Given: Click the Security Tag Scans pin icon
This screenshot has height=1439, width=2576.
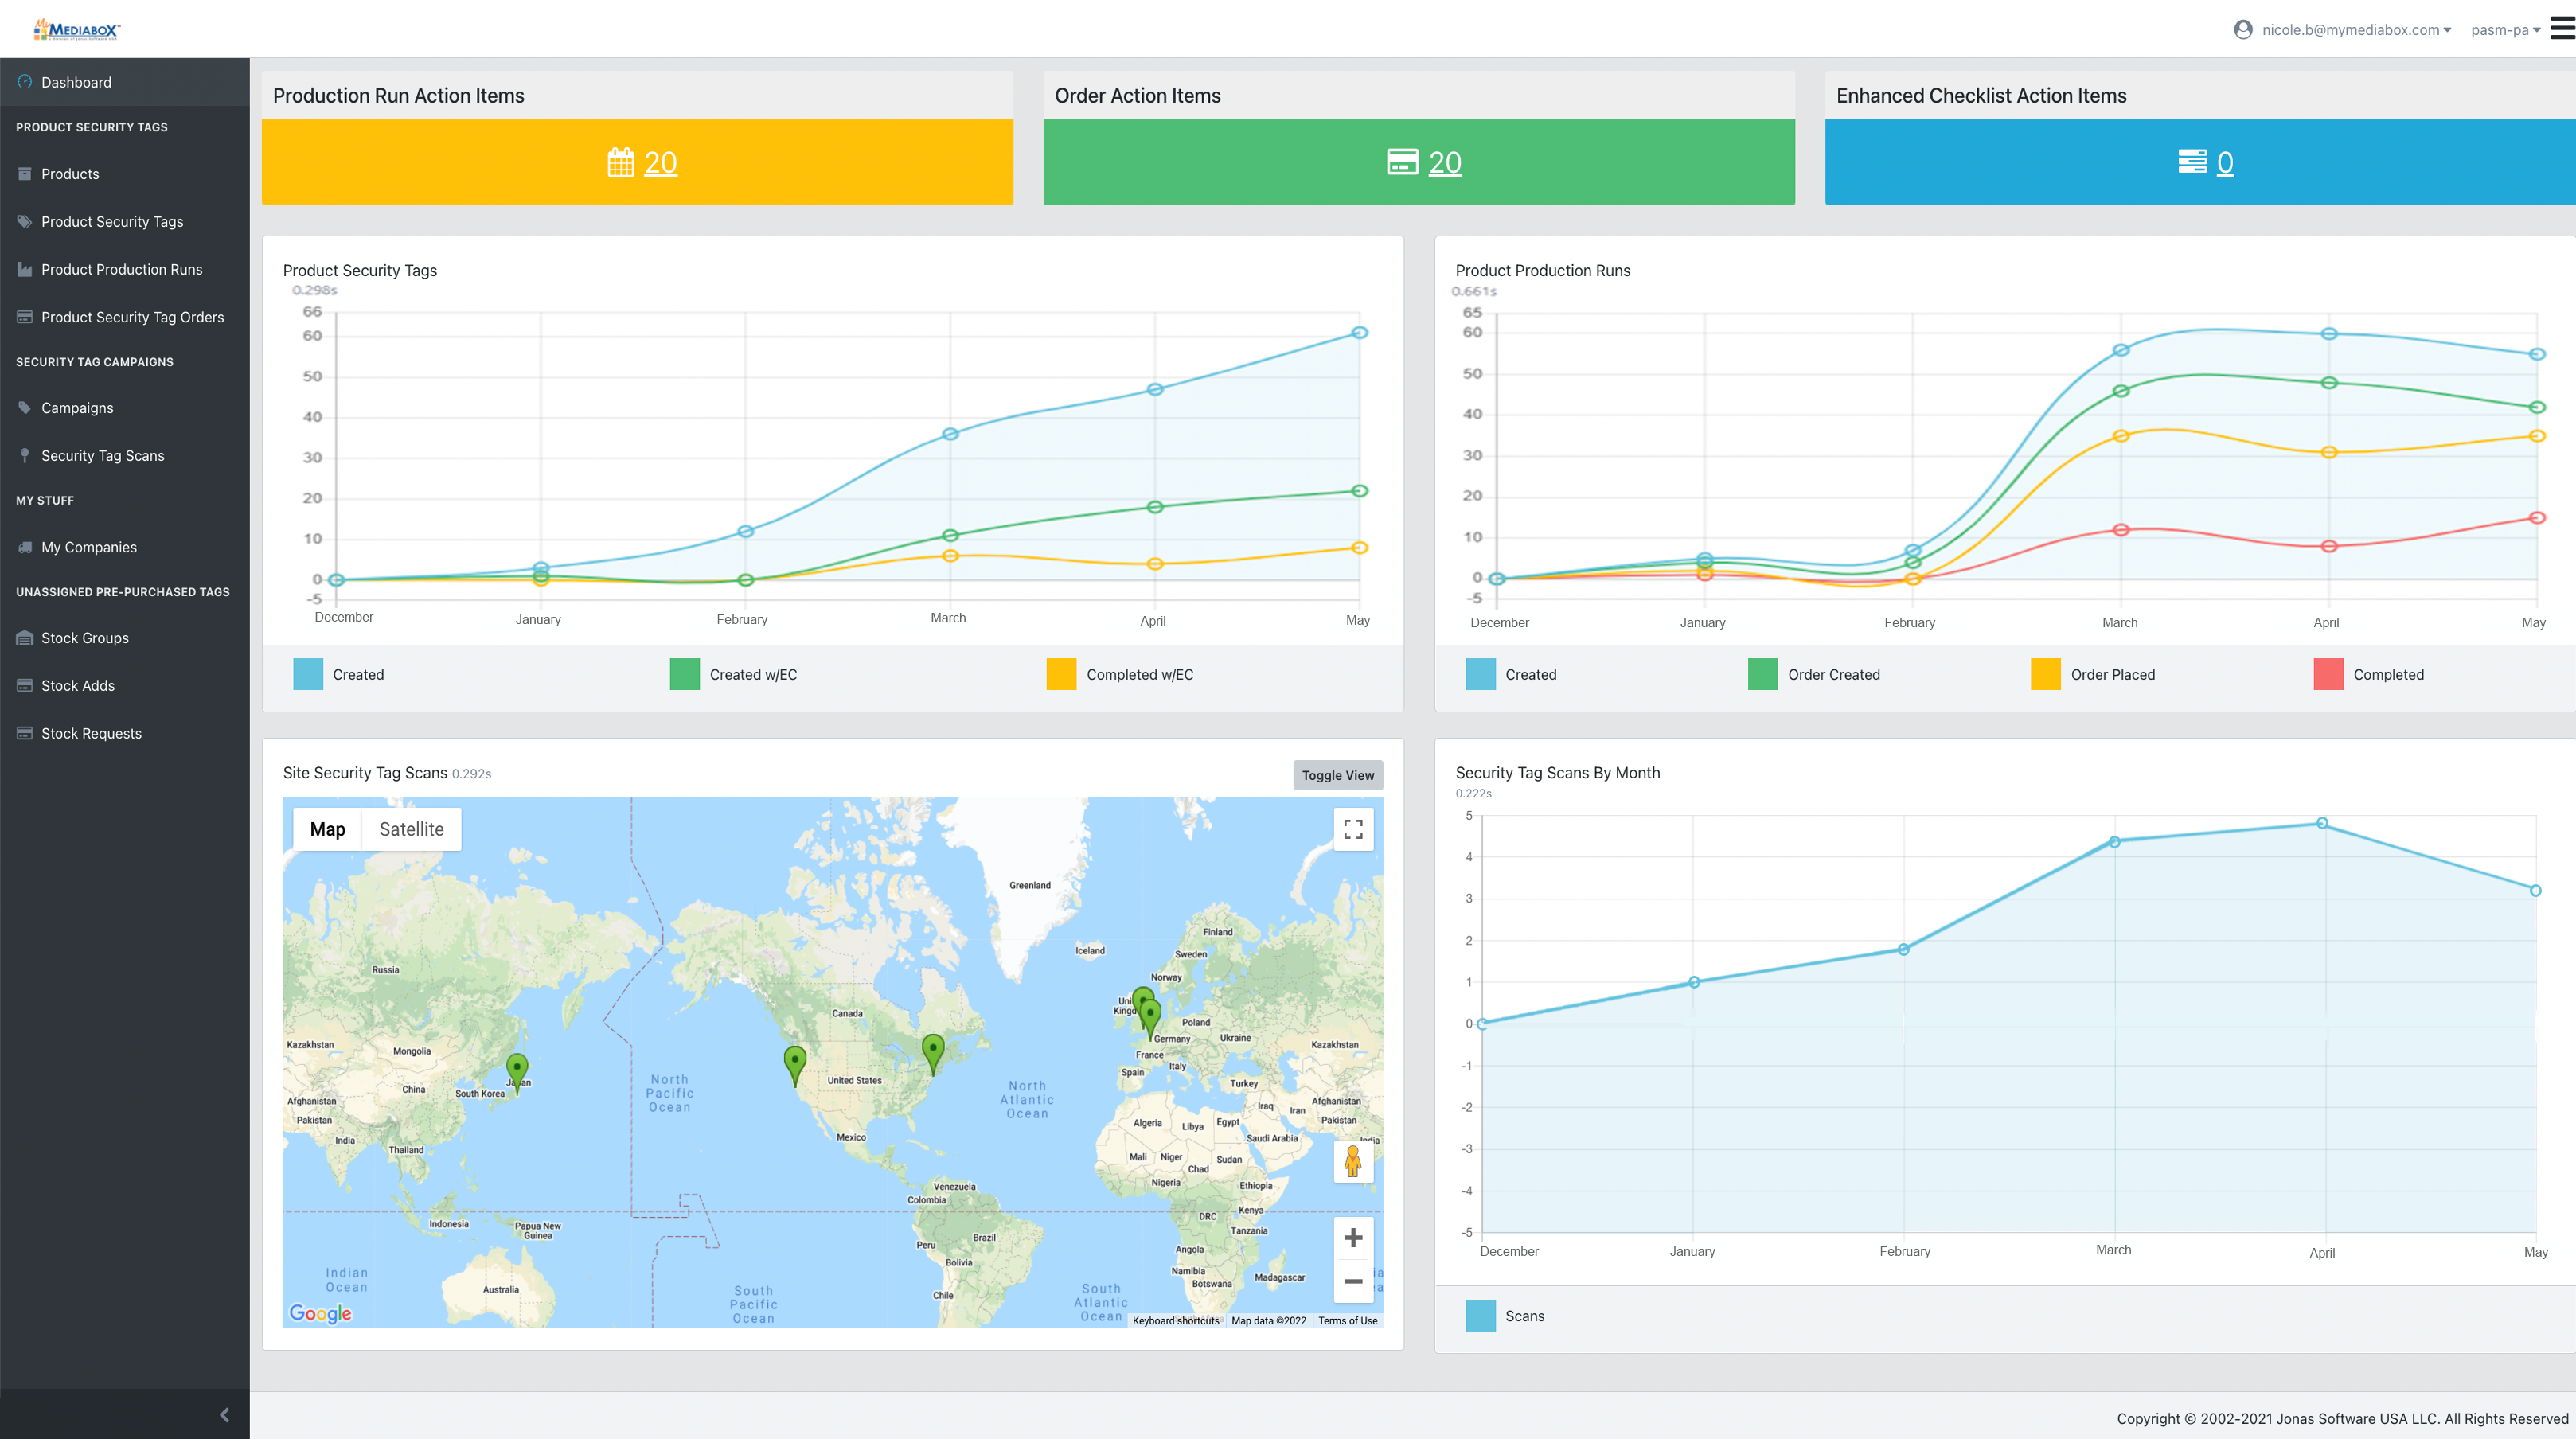Looking at the screenshot, I should (25, 456).
